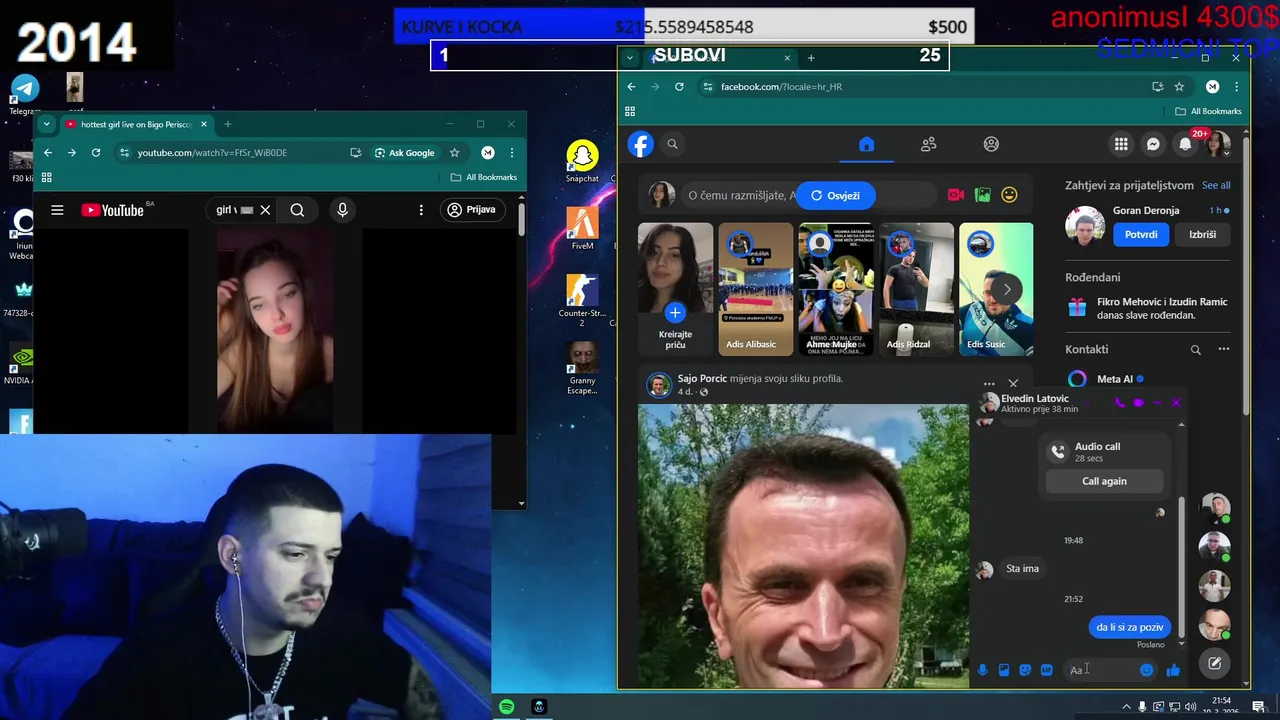Image resolution: width=1280 pixels, height=720 pixels.
Task: Reload the YouTube page
Action: 96,153
